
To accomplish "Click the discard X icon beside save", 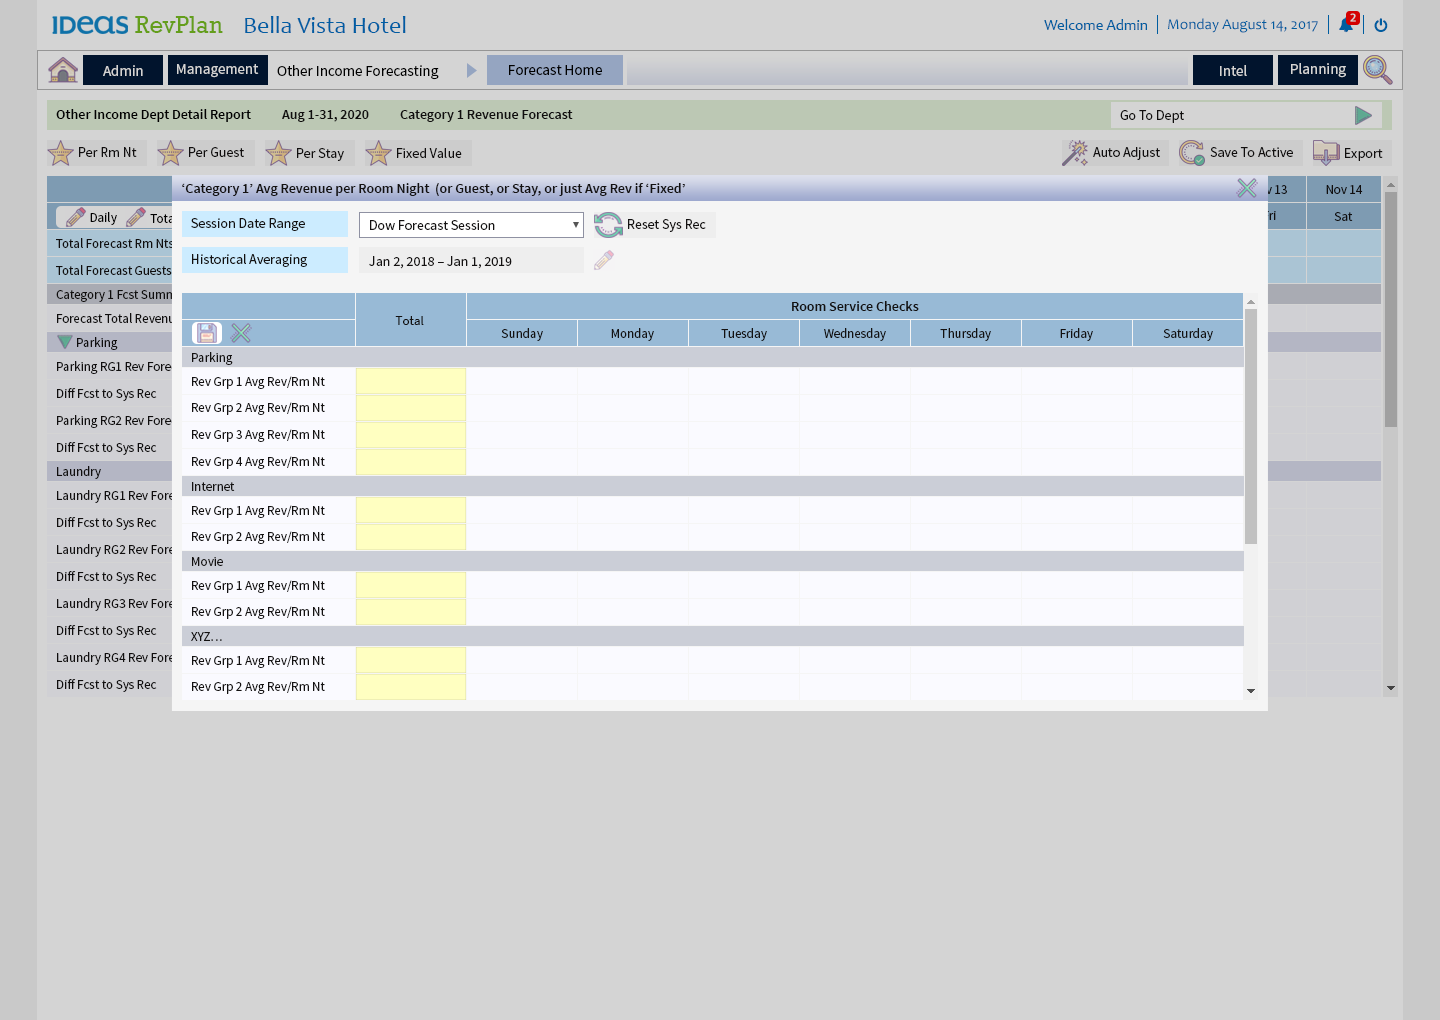I will coord(241,333).
